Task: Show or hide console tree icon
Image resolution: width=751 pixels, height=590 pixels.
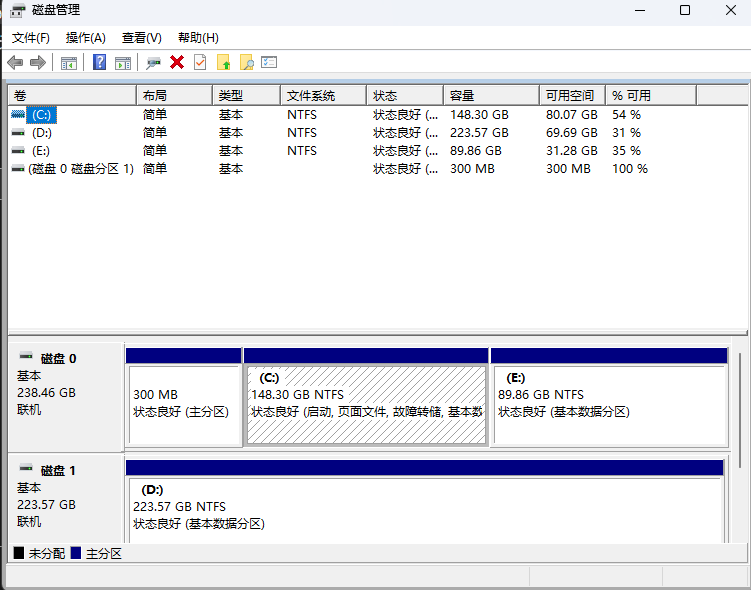Action: (x=68, y=63)
